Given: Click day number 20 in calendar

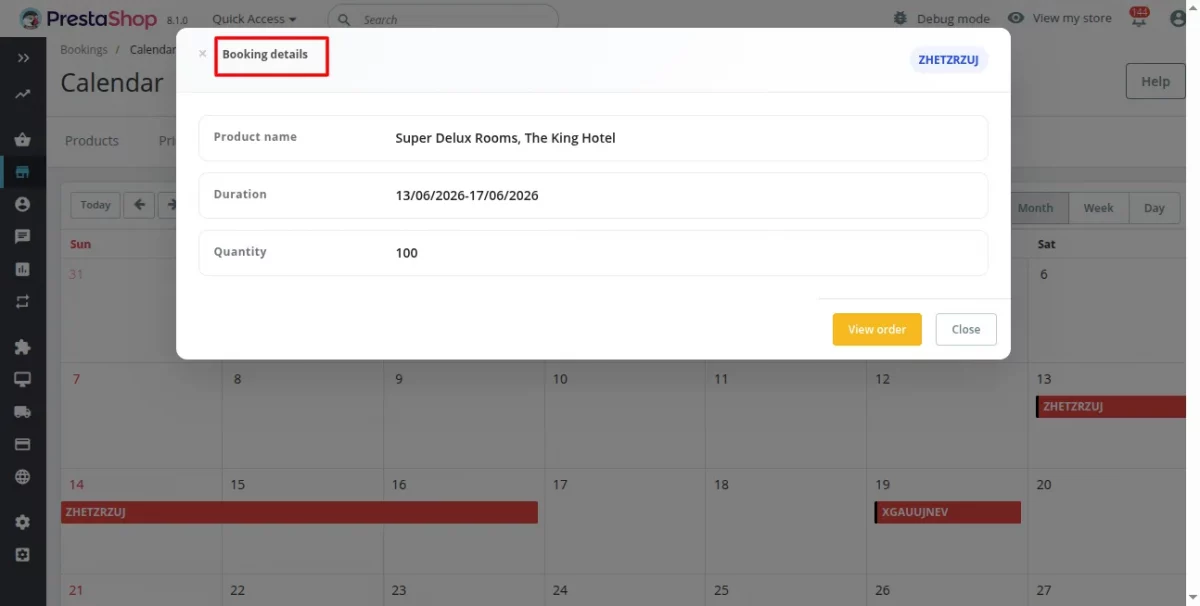Looking at the screenshot, I should 1044,485.
